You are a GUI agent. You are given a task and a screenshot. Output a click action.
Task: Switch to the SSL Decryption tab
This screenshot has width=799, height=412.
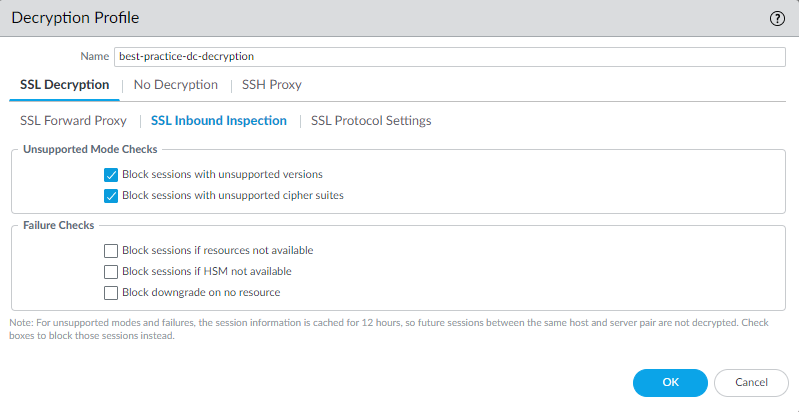pos(65,85)
